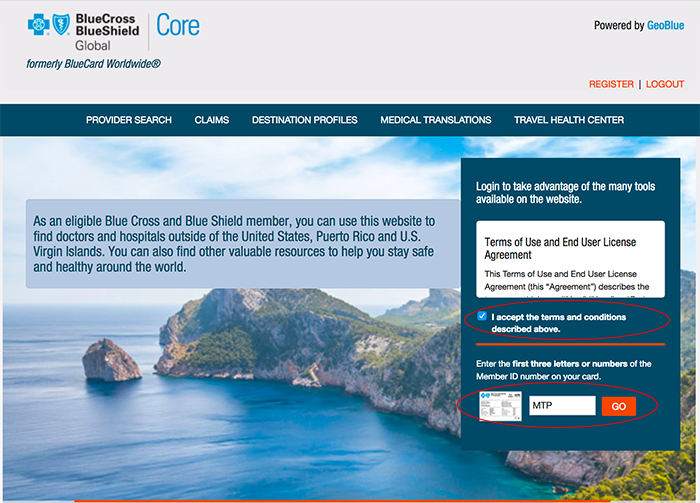The width and height of the screenshot is (700, 503).
Task: Click the 'I accept the terms' label text
Action: tap(558, 323)
